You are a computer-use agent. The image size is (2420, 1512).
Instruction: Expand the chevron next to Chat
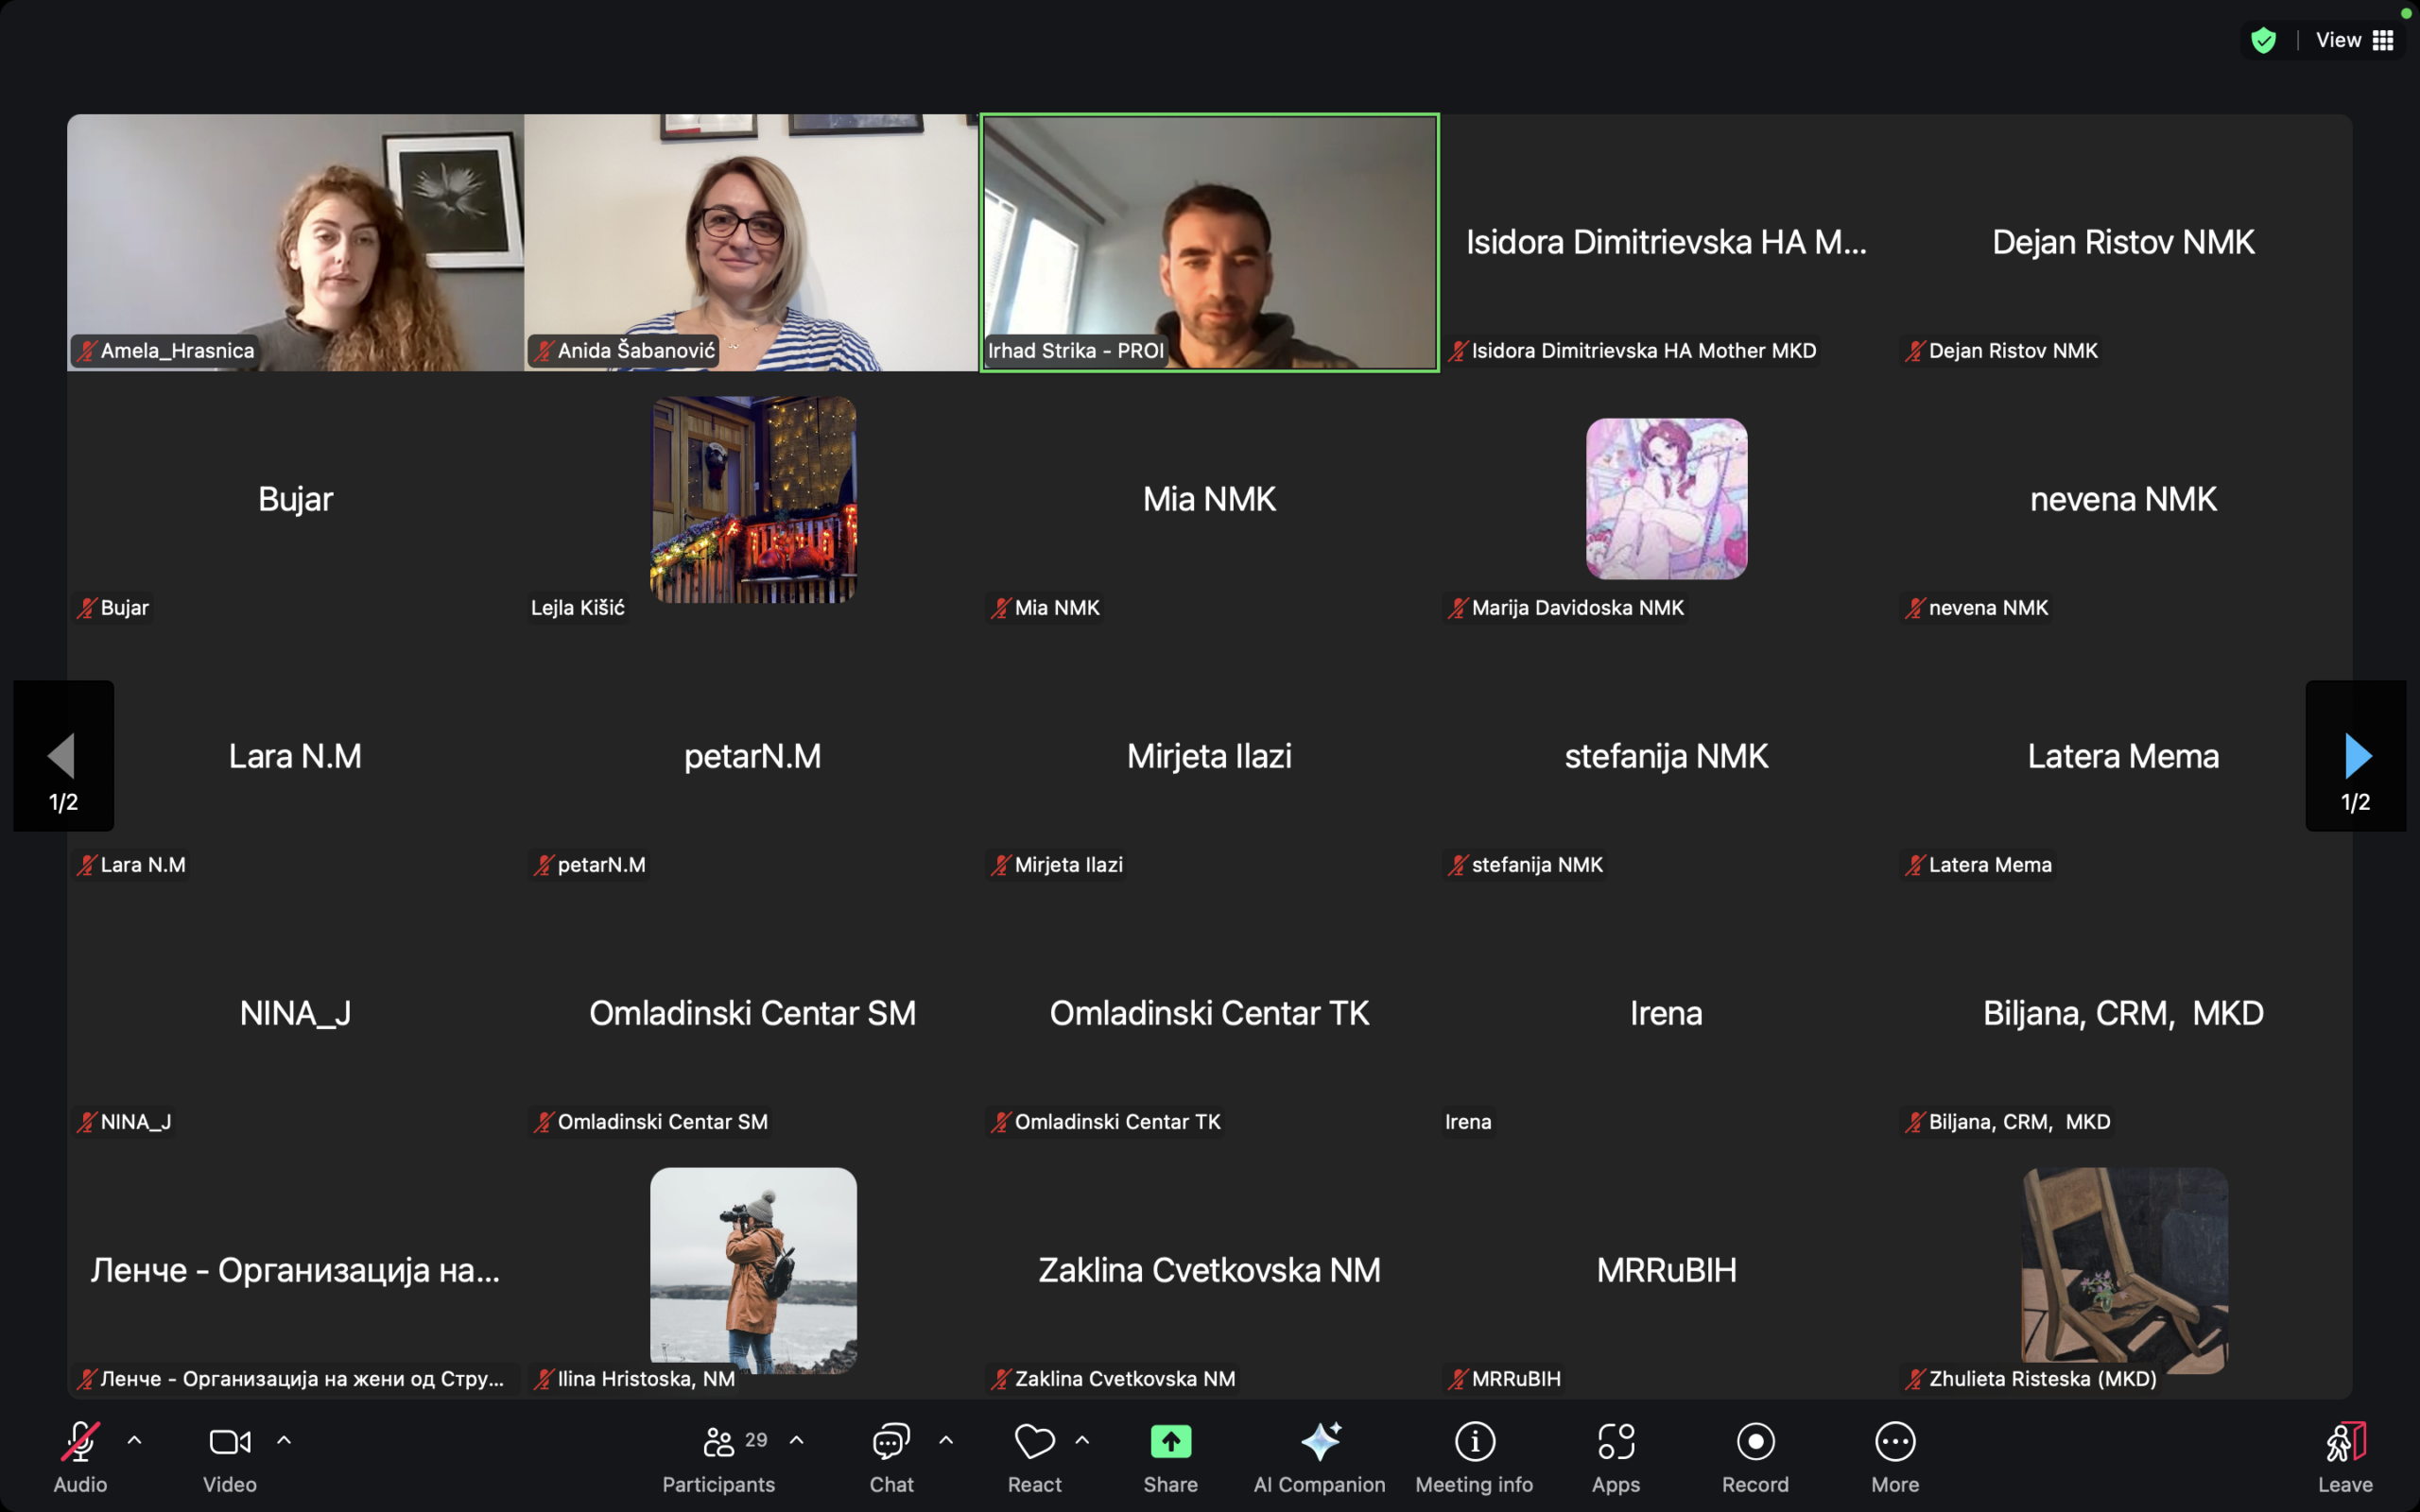tap(946, 1441)
